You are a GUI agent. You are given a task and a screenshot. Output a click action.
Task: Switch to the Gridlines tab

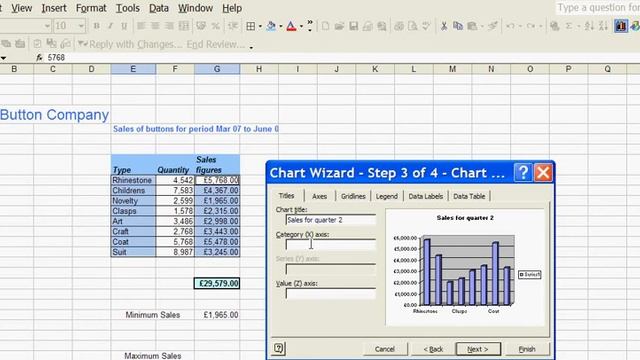click(x=353, y=196)
